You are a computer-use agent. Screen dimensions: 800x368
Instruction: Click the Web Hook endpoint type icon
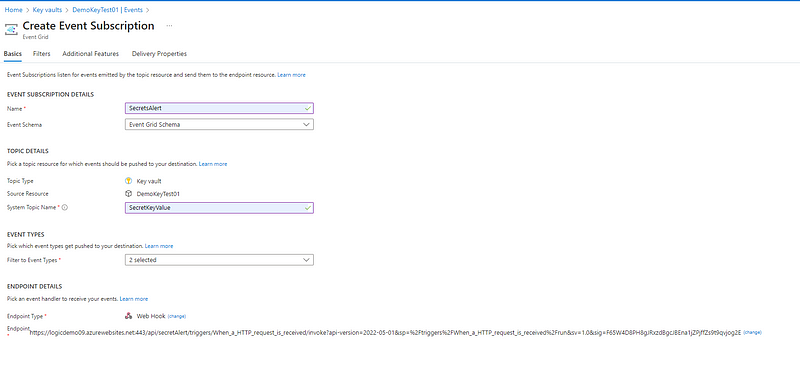129,316
